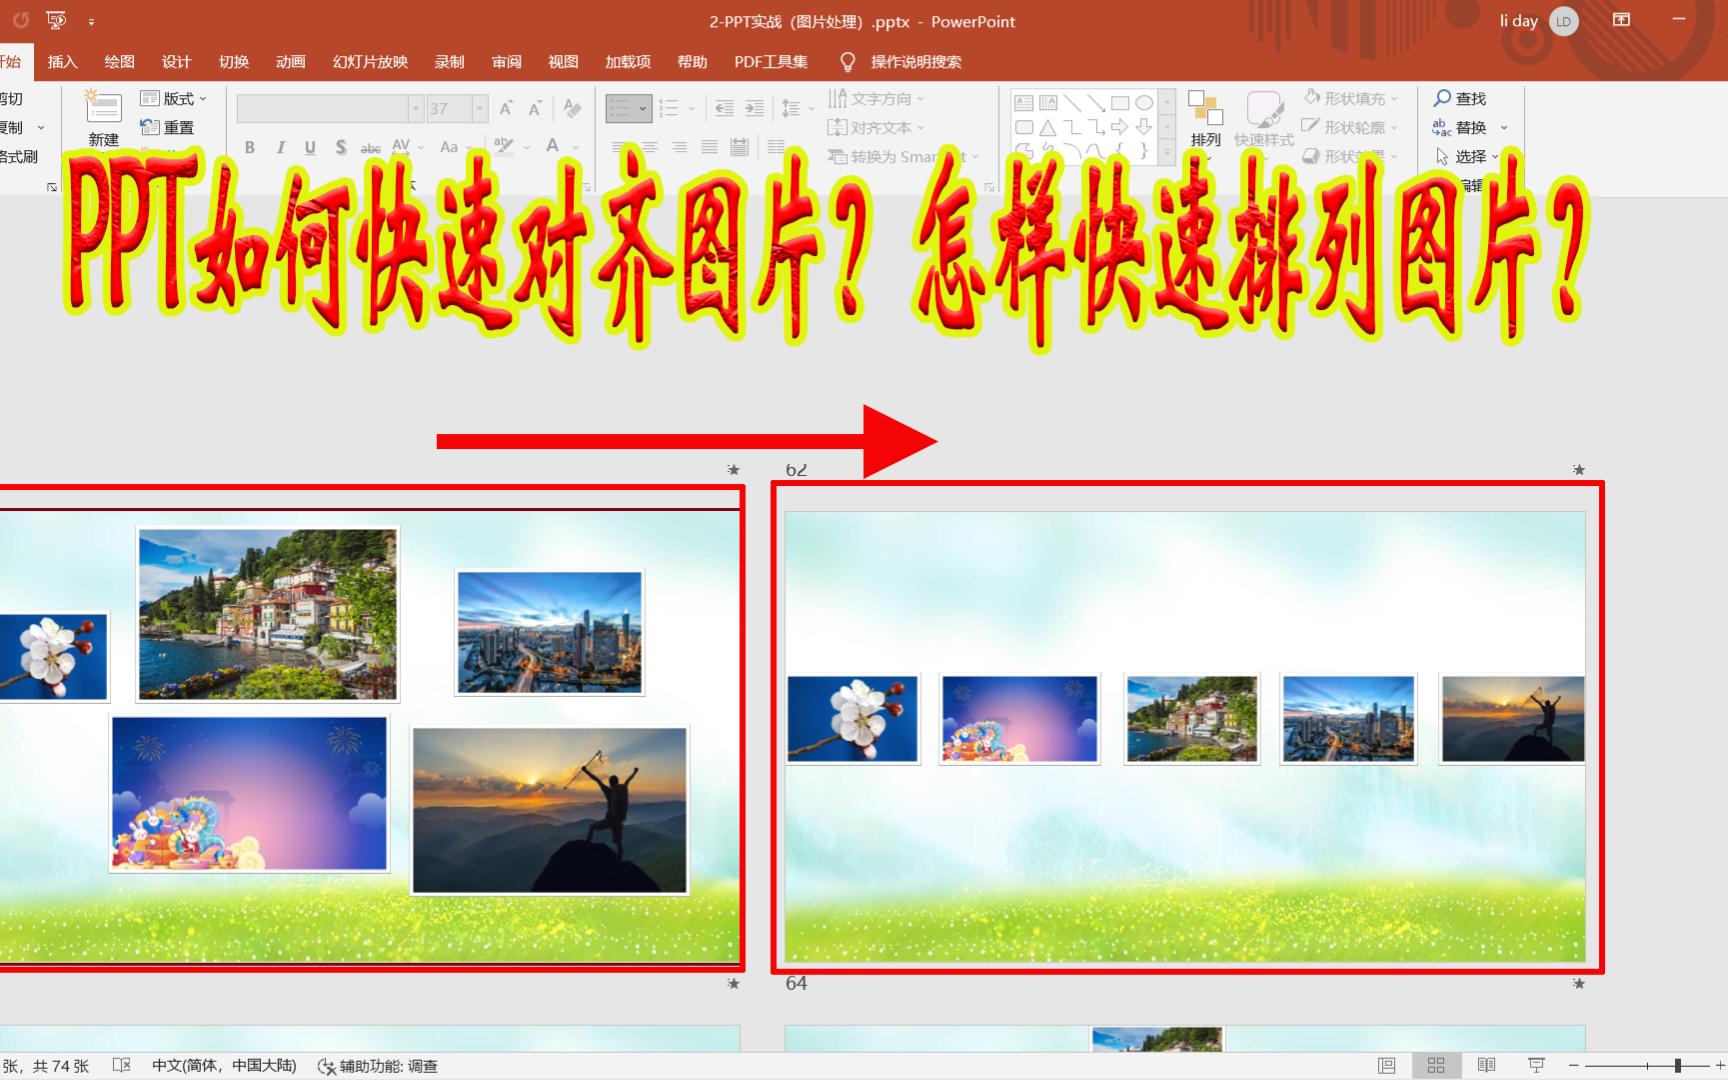Image resolution: width=1728 pixels, height=1080 pixels.
Task: Enable center text alignment
Action: click(648, 147)
